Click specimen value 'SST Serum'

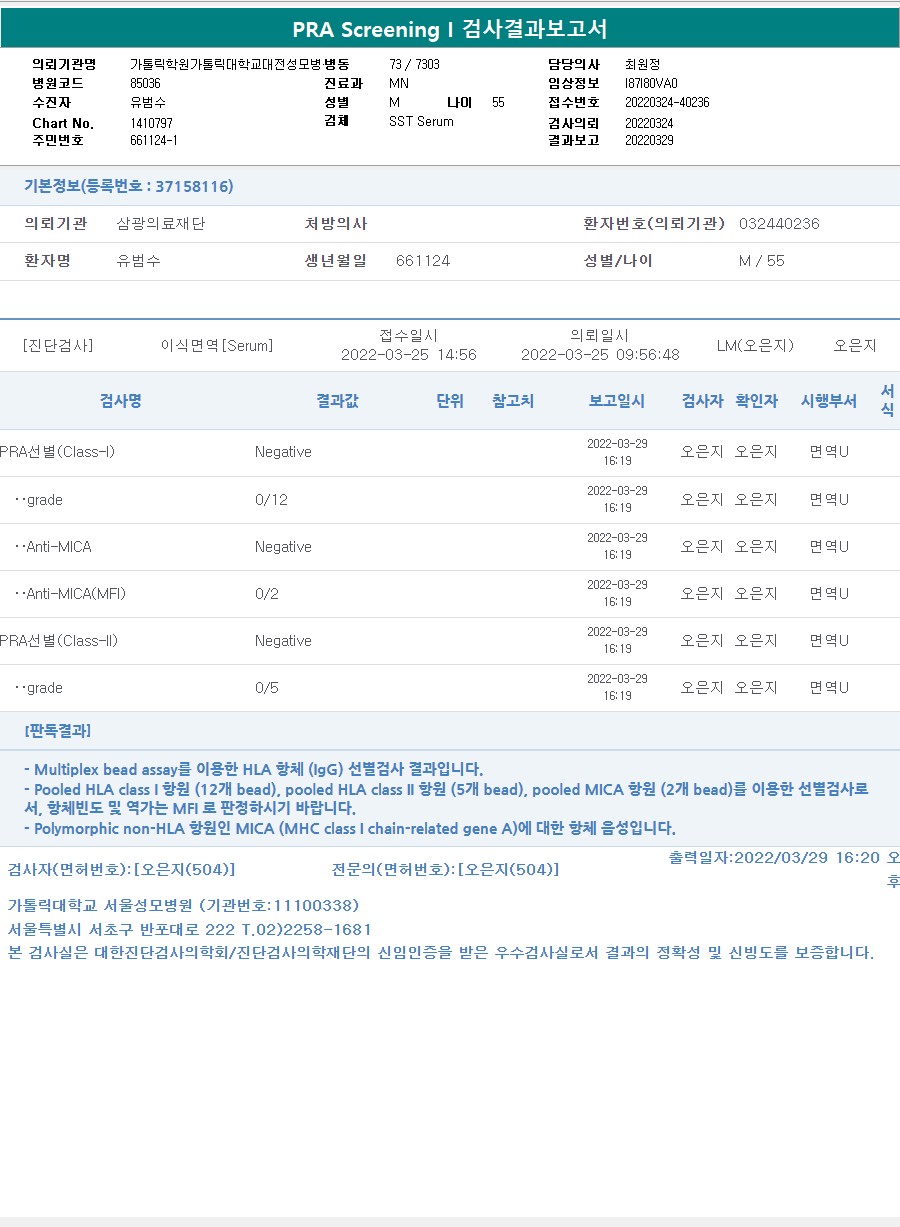[421, 121]
